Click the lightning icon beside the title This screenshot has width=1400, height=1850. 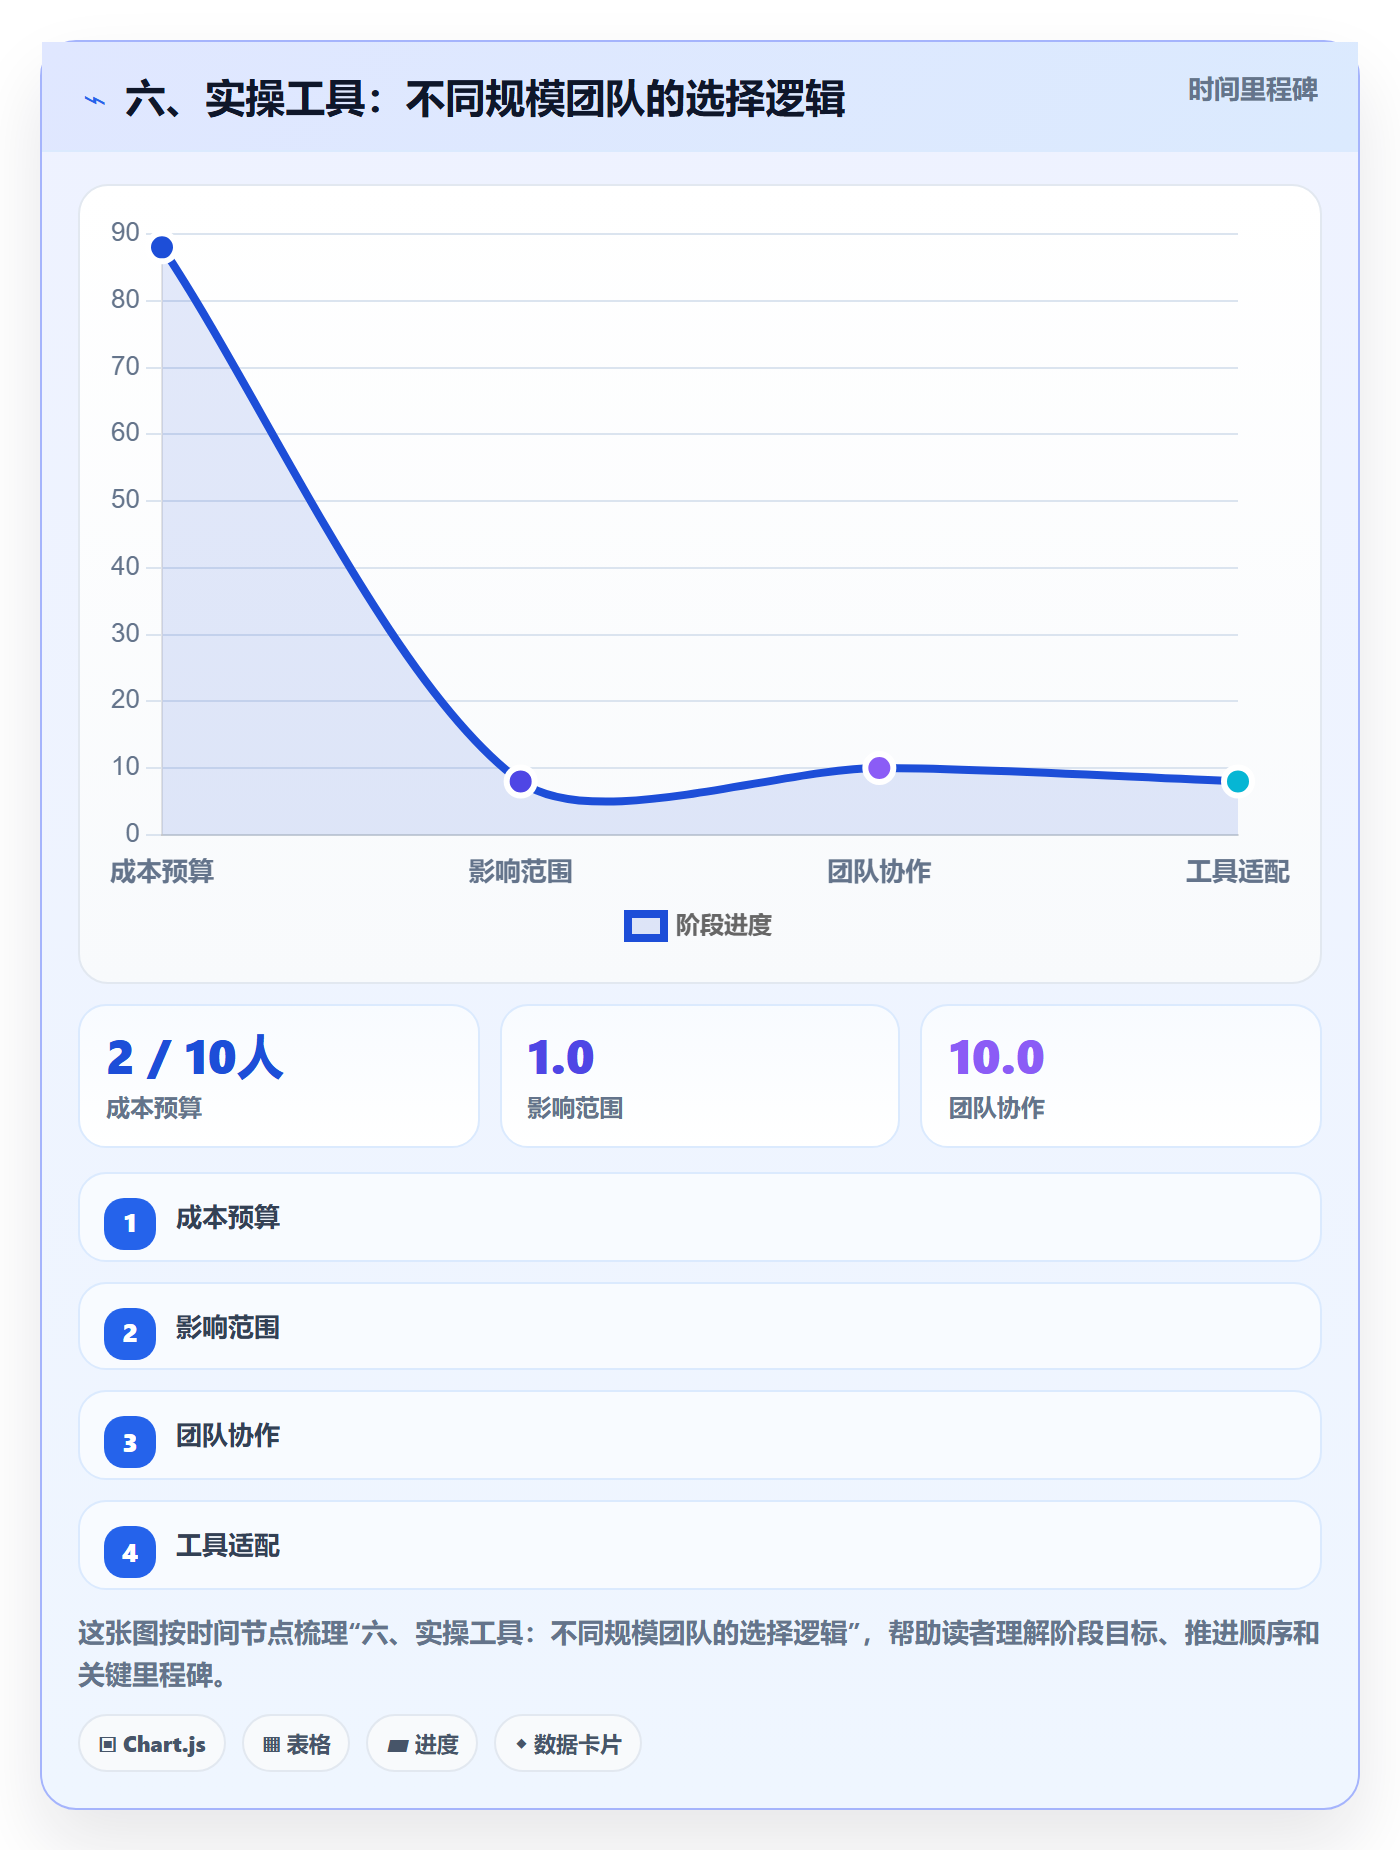[x=95, y=100]
